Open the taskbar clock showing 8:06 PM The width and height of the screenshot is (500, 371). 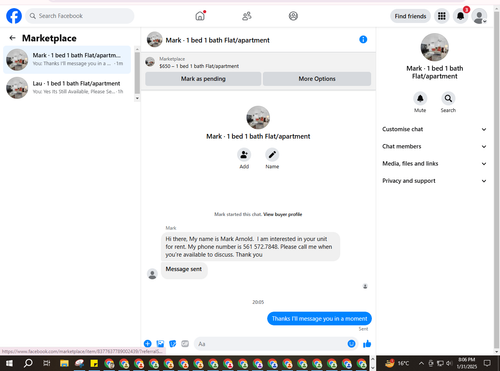(467, 363)
